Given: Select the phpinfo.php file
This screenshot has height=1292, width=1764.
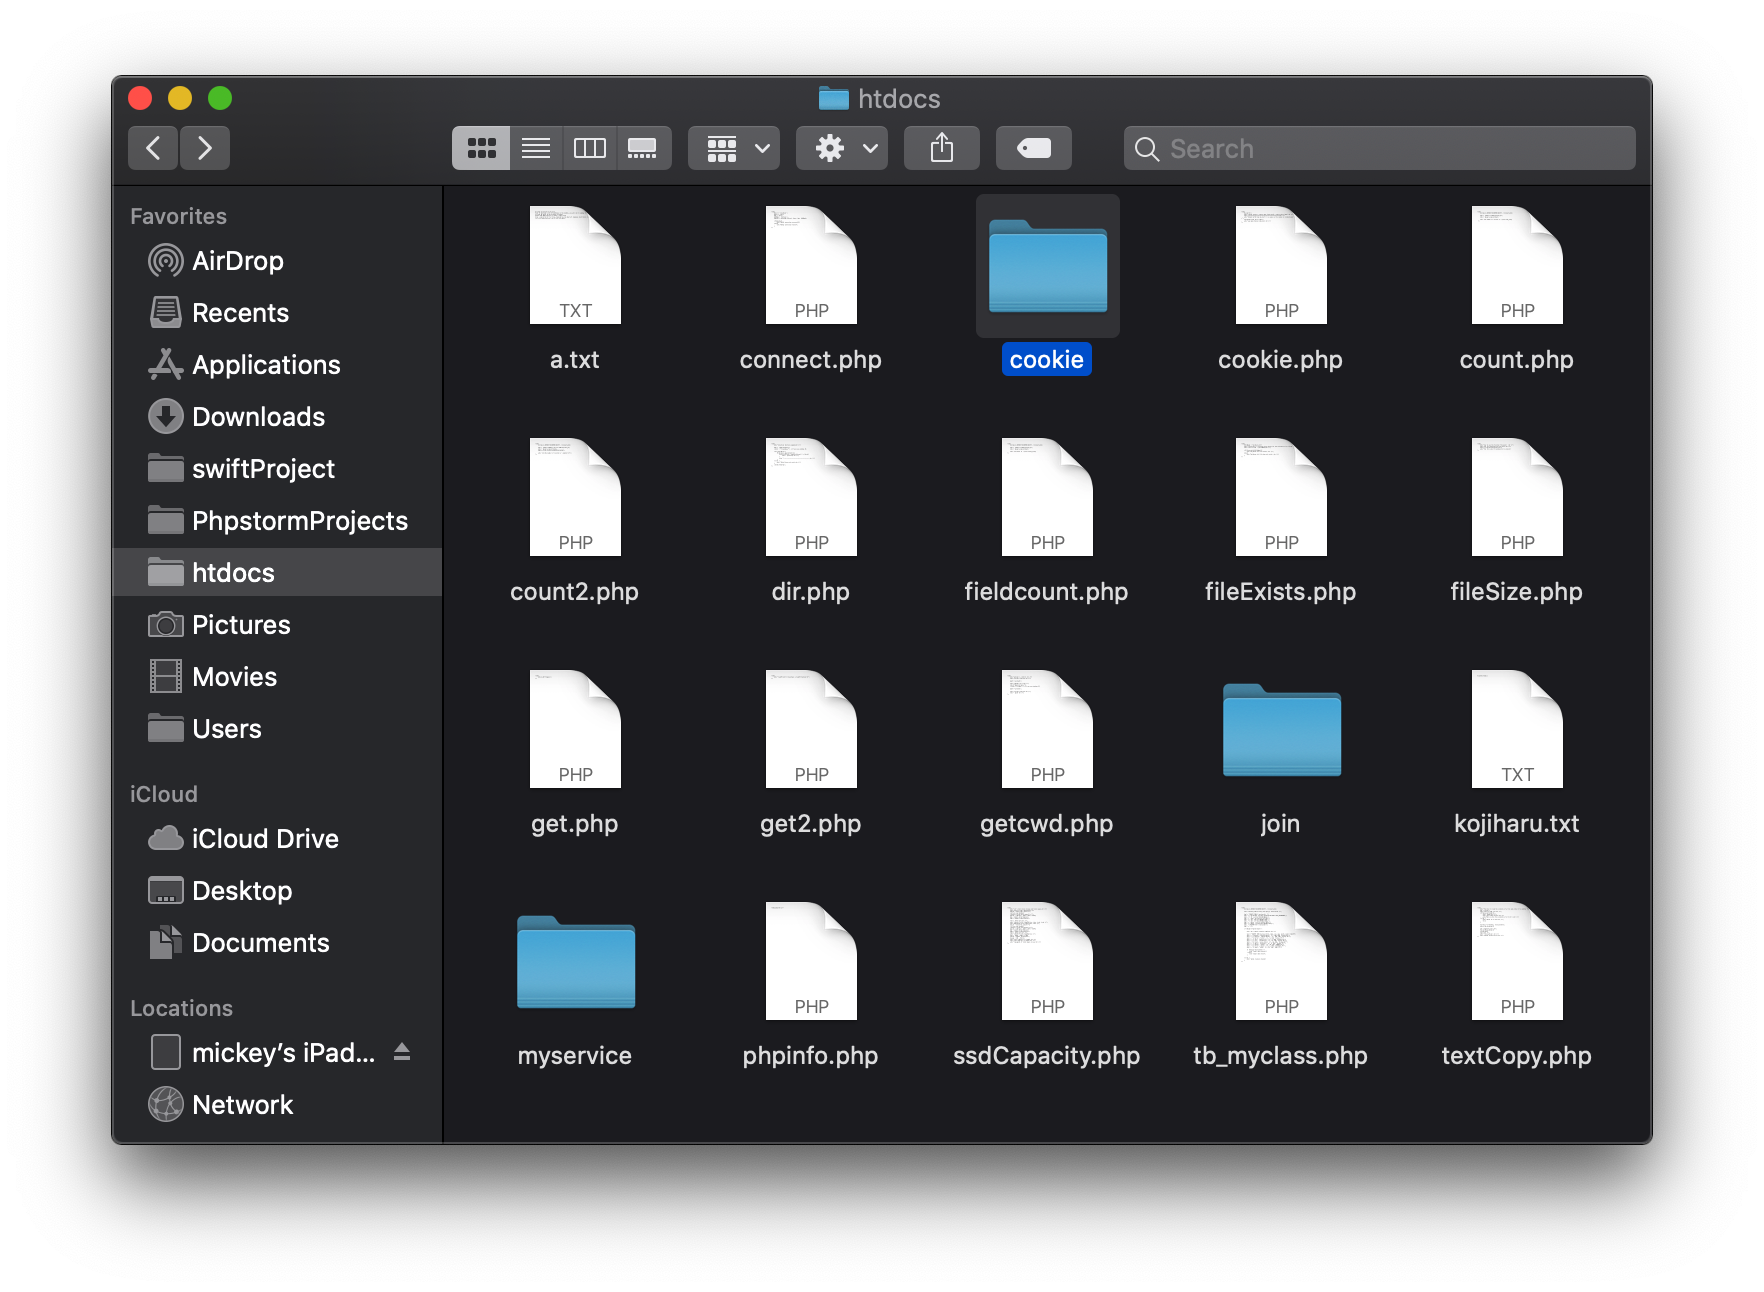Looking at the screenshot, I should (x=811, y=962).
